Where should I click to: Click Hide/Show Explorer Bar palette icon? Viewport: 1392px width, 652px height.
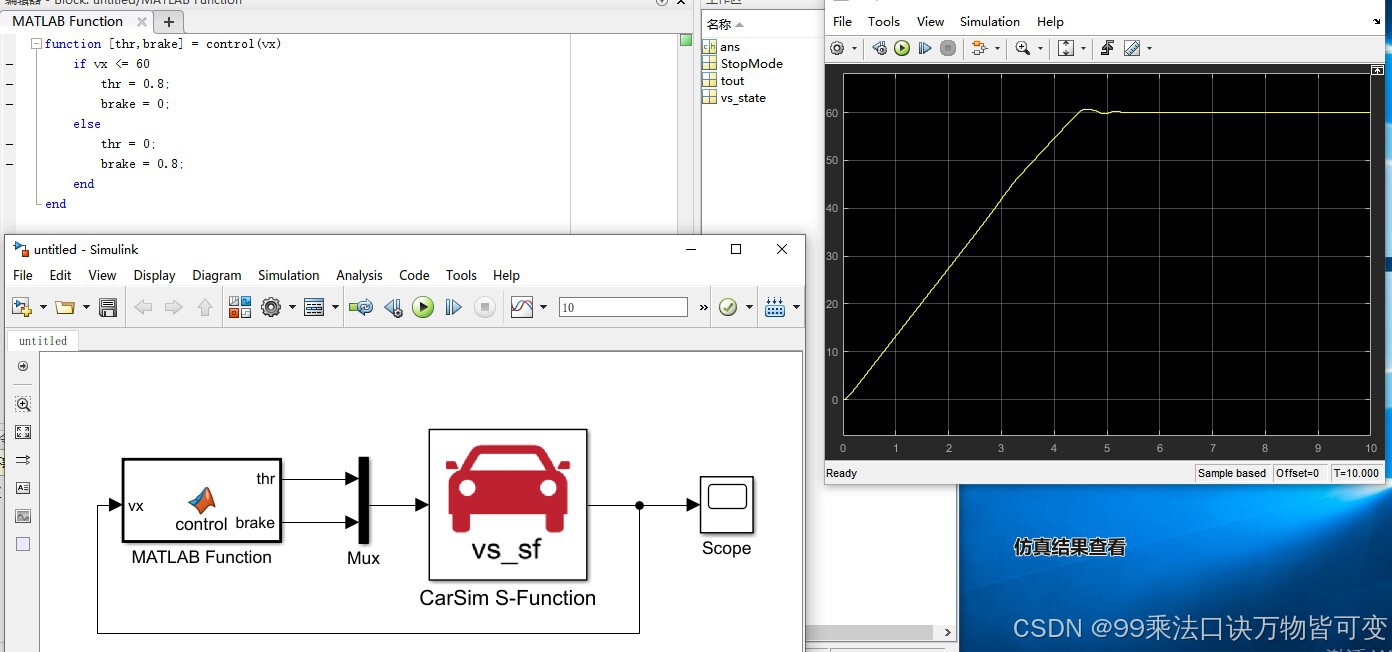(x=23, y=366)
